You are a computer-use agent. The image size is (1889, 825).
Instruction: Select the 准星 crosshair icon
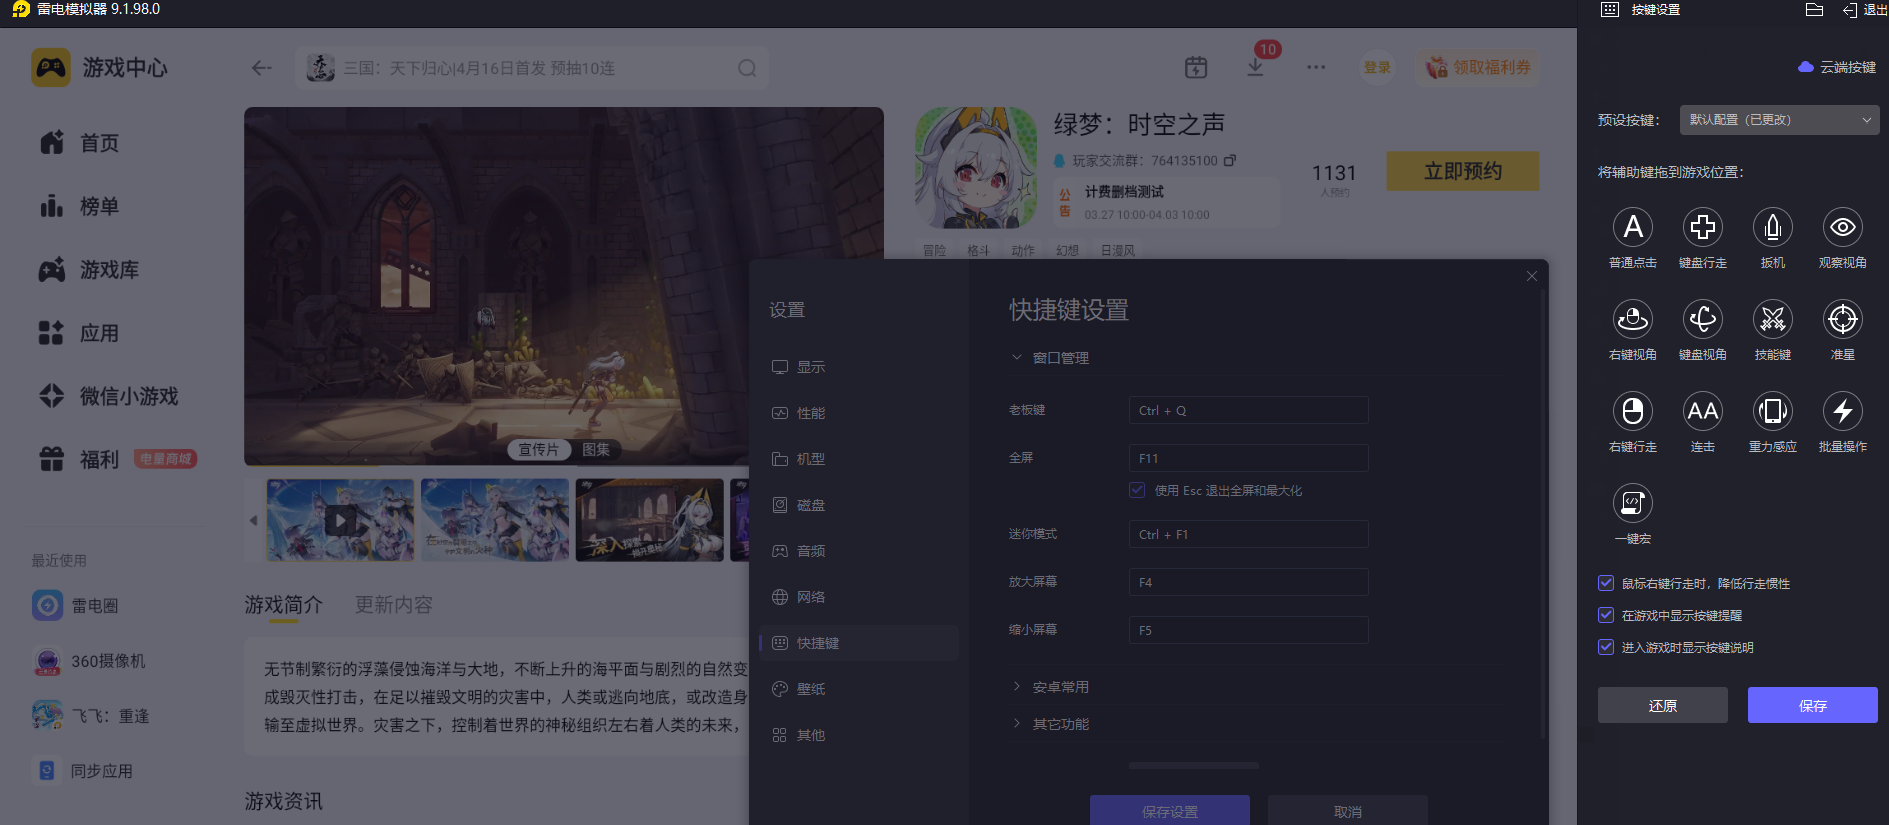coord(1843,320)
